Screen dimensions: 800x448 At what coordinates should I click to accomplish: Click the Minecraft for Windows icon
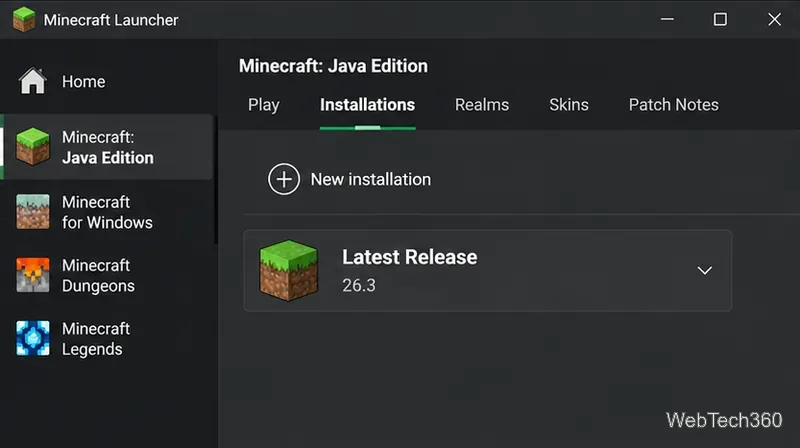point(33,211)
